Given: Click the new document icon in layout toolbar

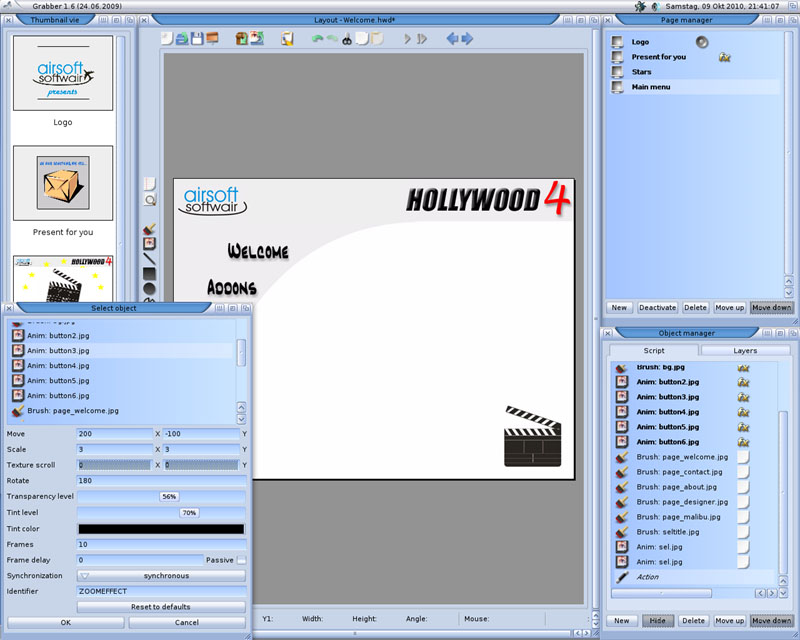Looking at the screenshot, I should click(x=167, y=38).
